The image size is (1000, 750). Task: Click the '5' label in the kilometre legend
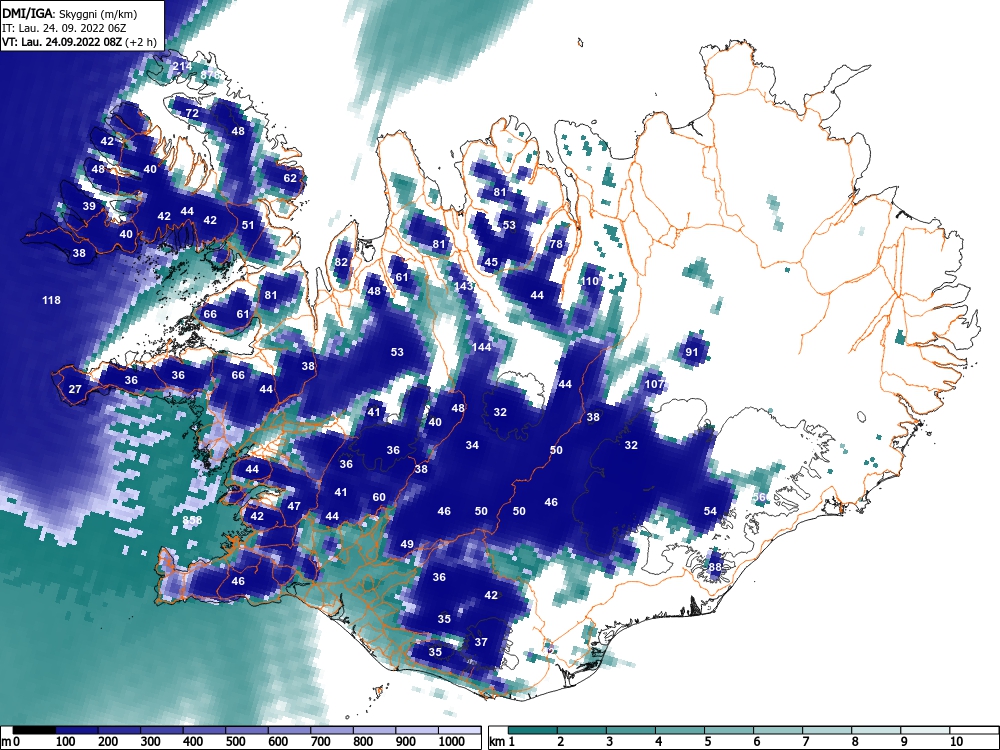click(707, 742)
